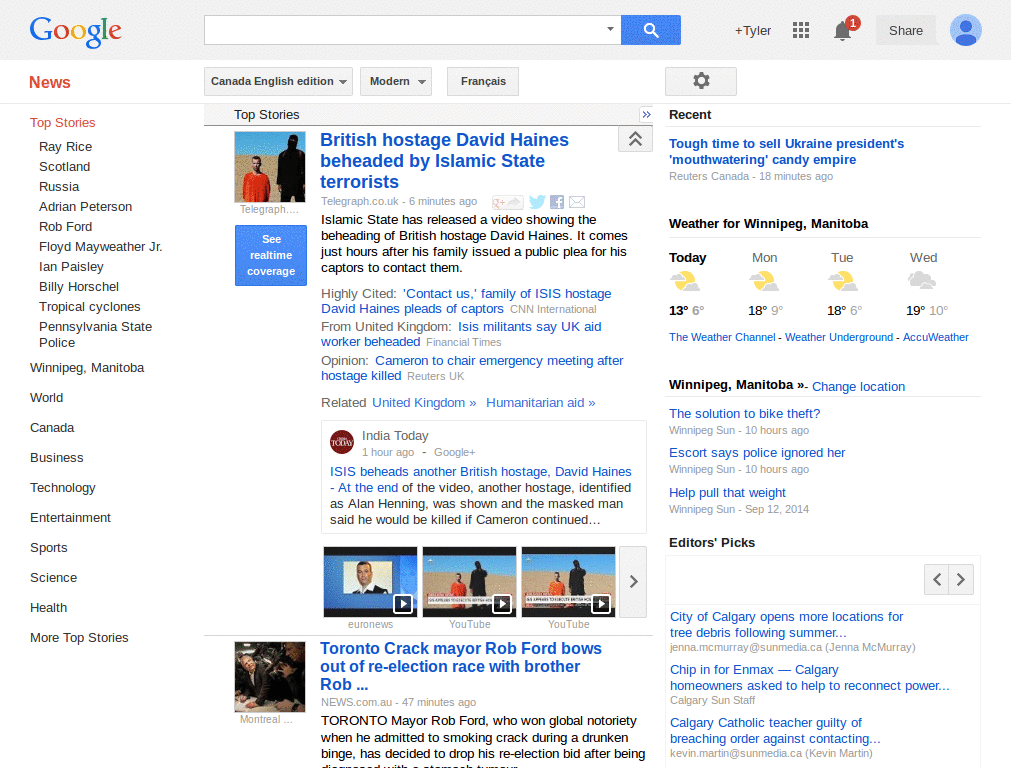Open the Google apps grid icon

click(801, 30)
